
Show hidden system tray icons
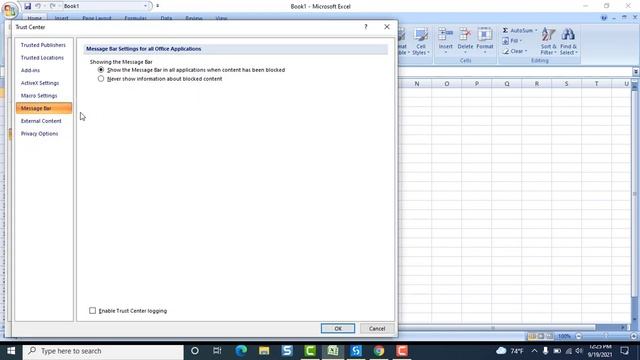534,351
